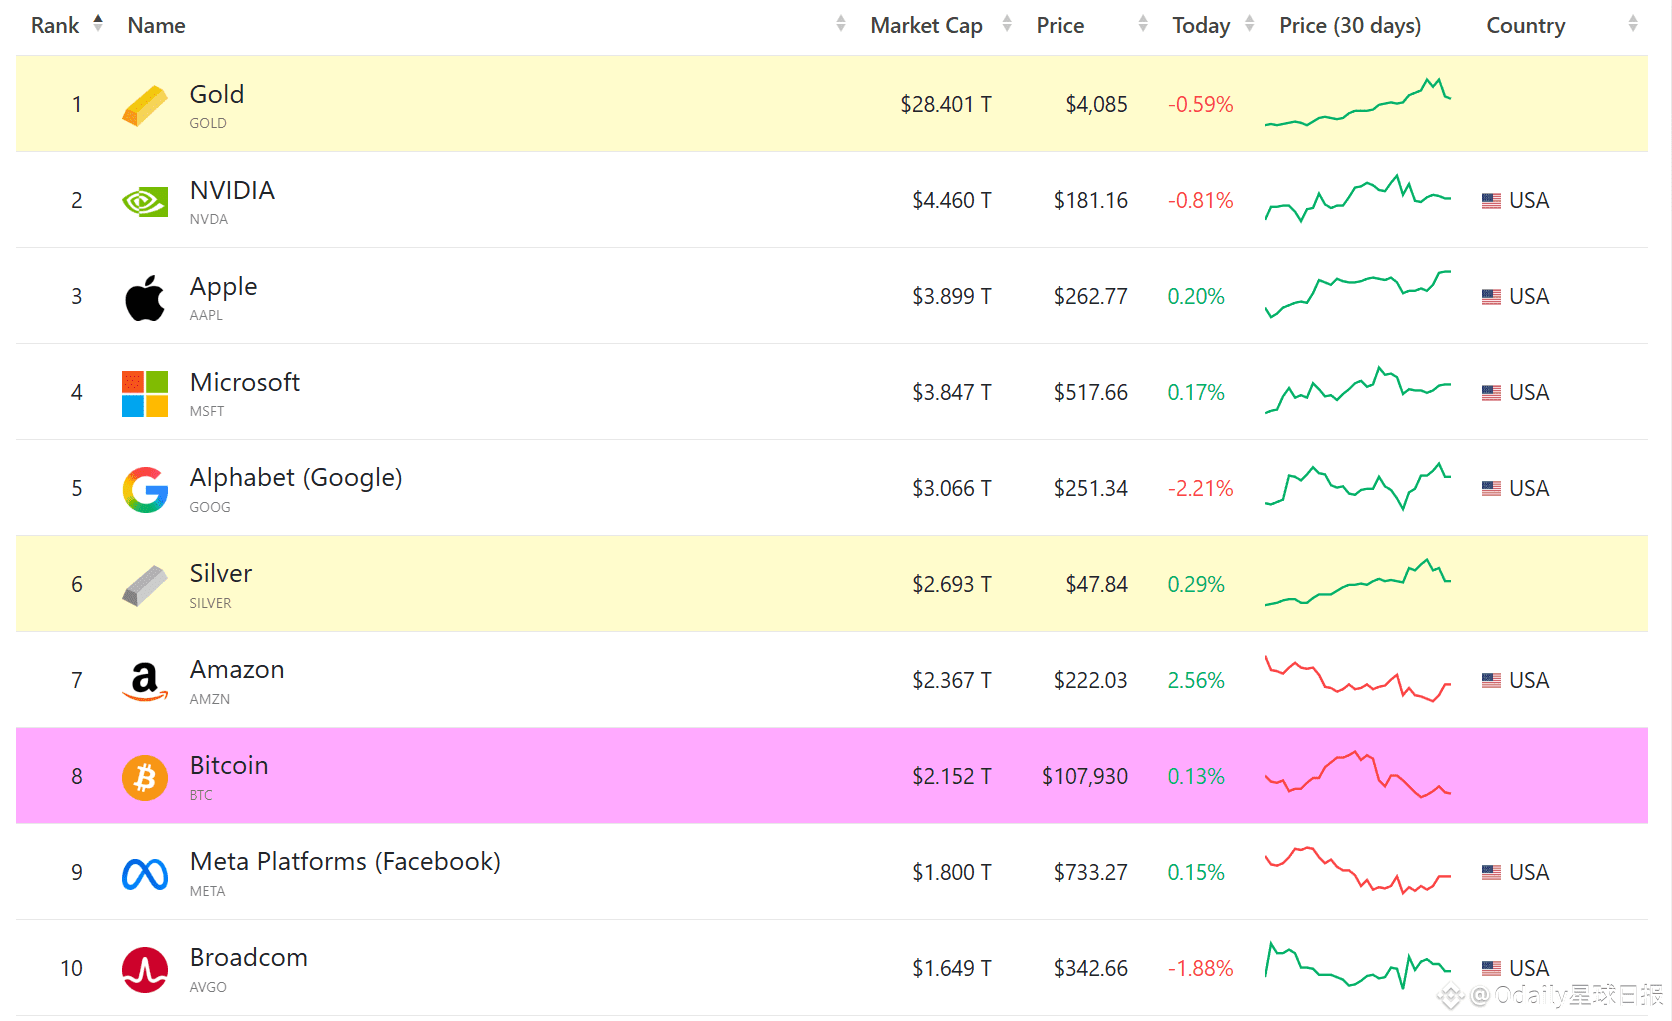Click the Google G logo

coord(145,490)
